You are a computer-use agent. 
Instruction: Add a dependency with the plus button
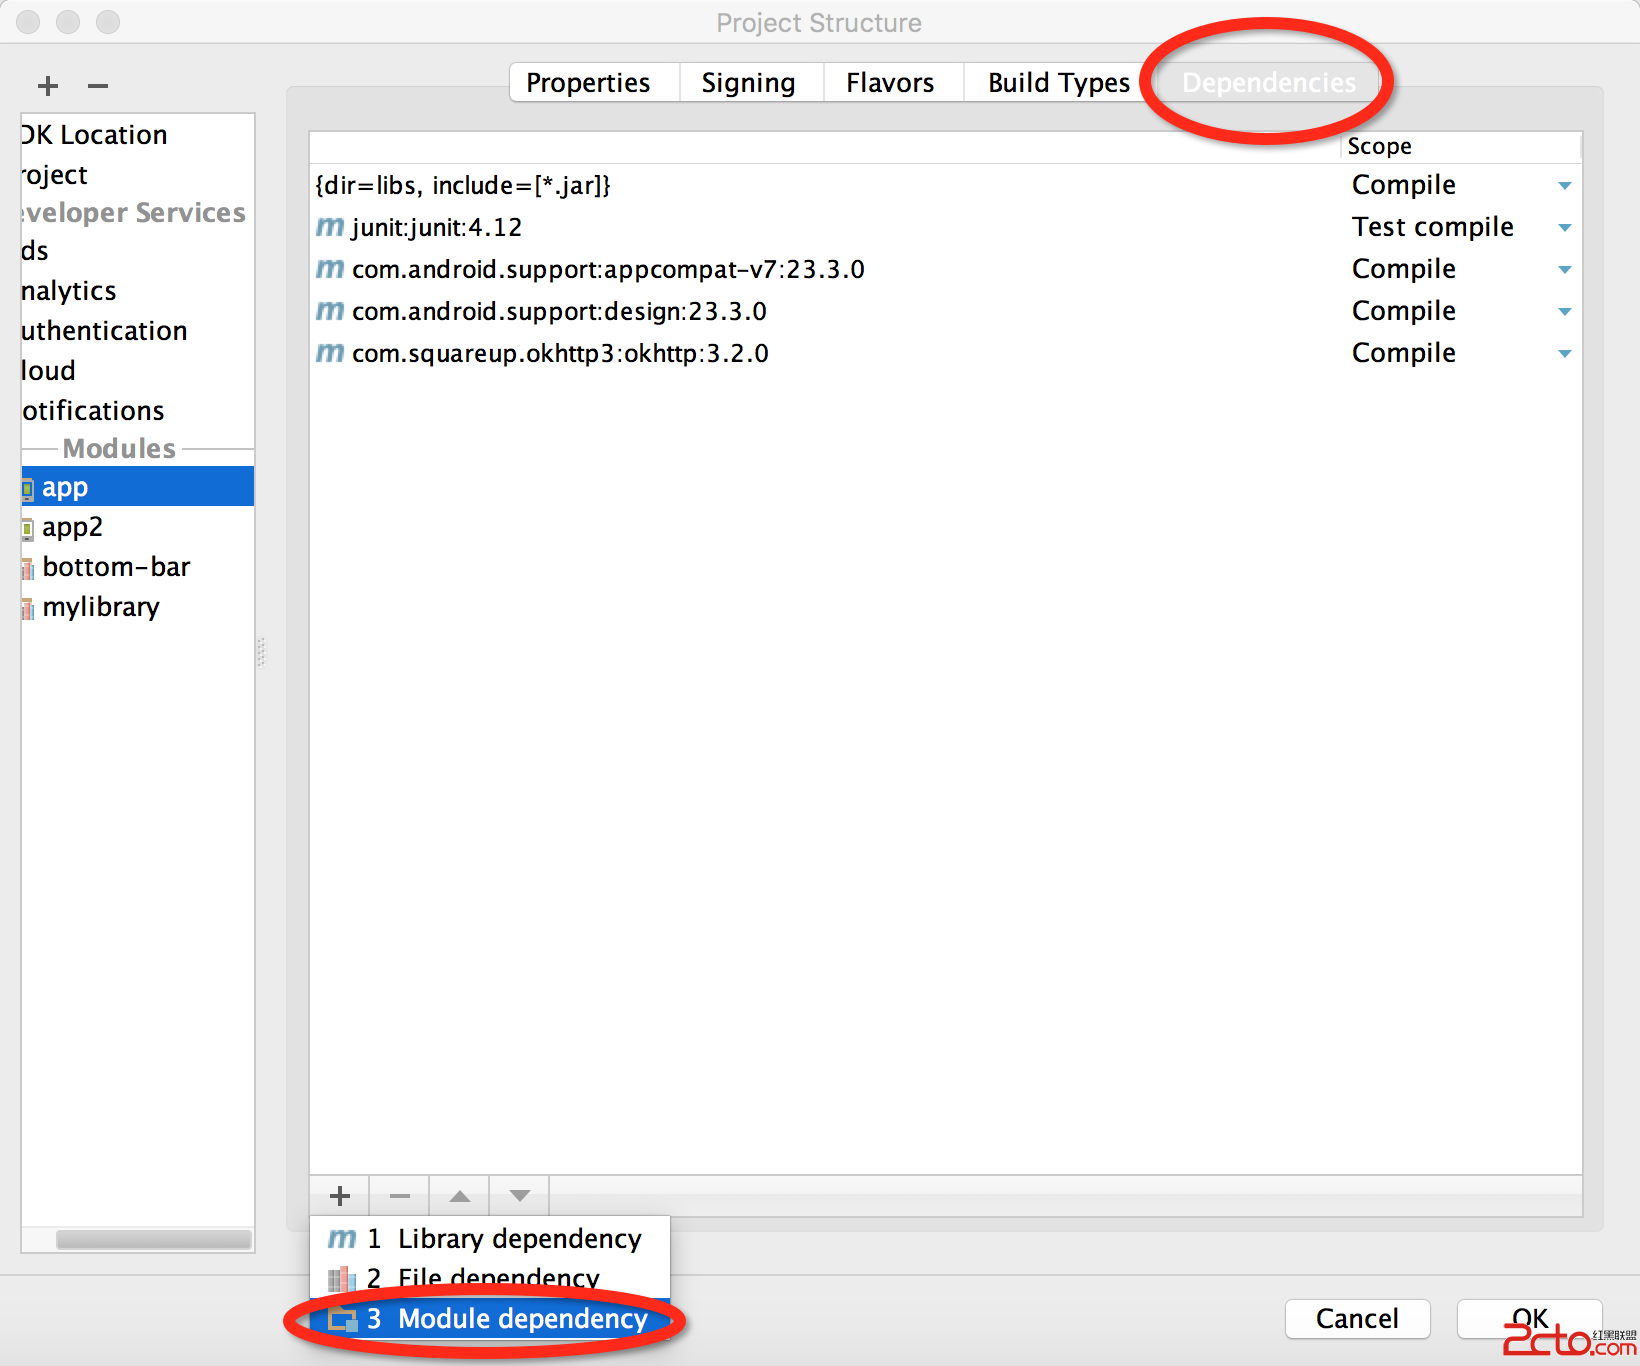[x=340, y=1196]
